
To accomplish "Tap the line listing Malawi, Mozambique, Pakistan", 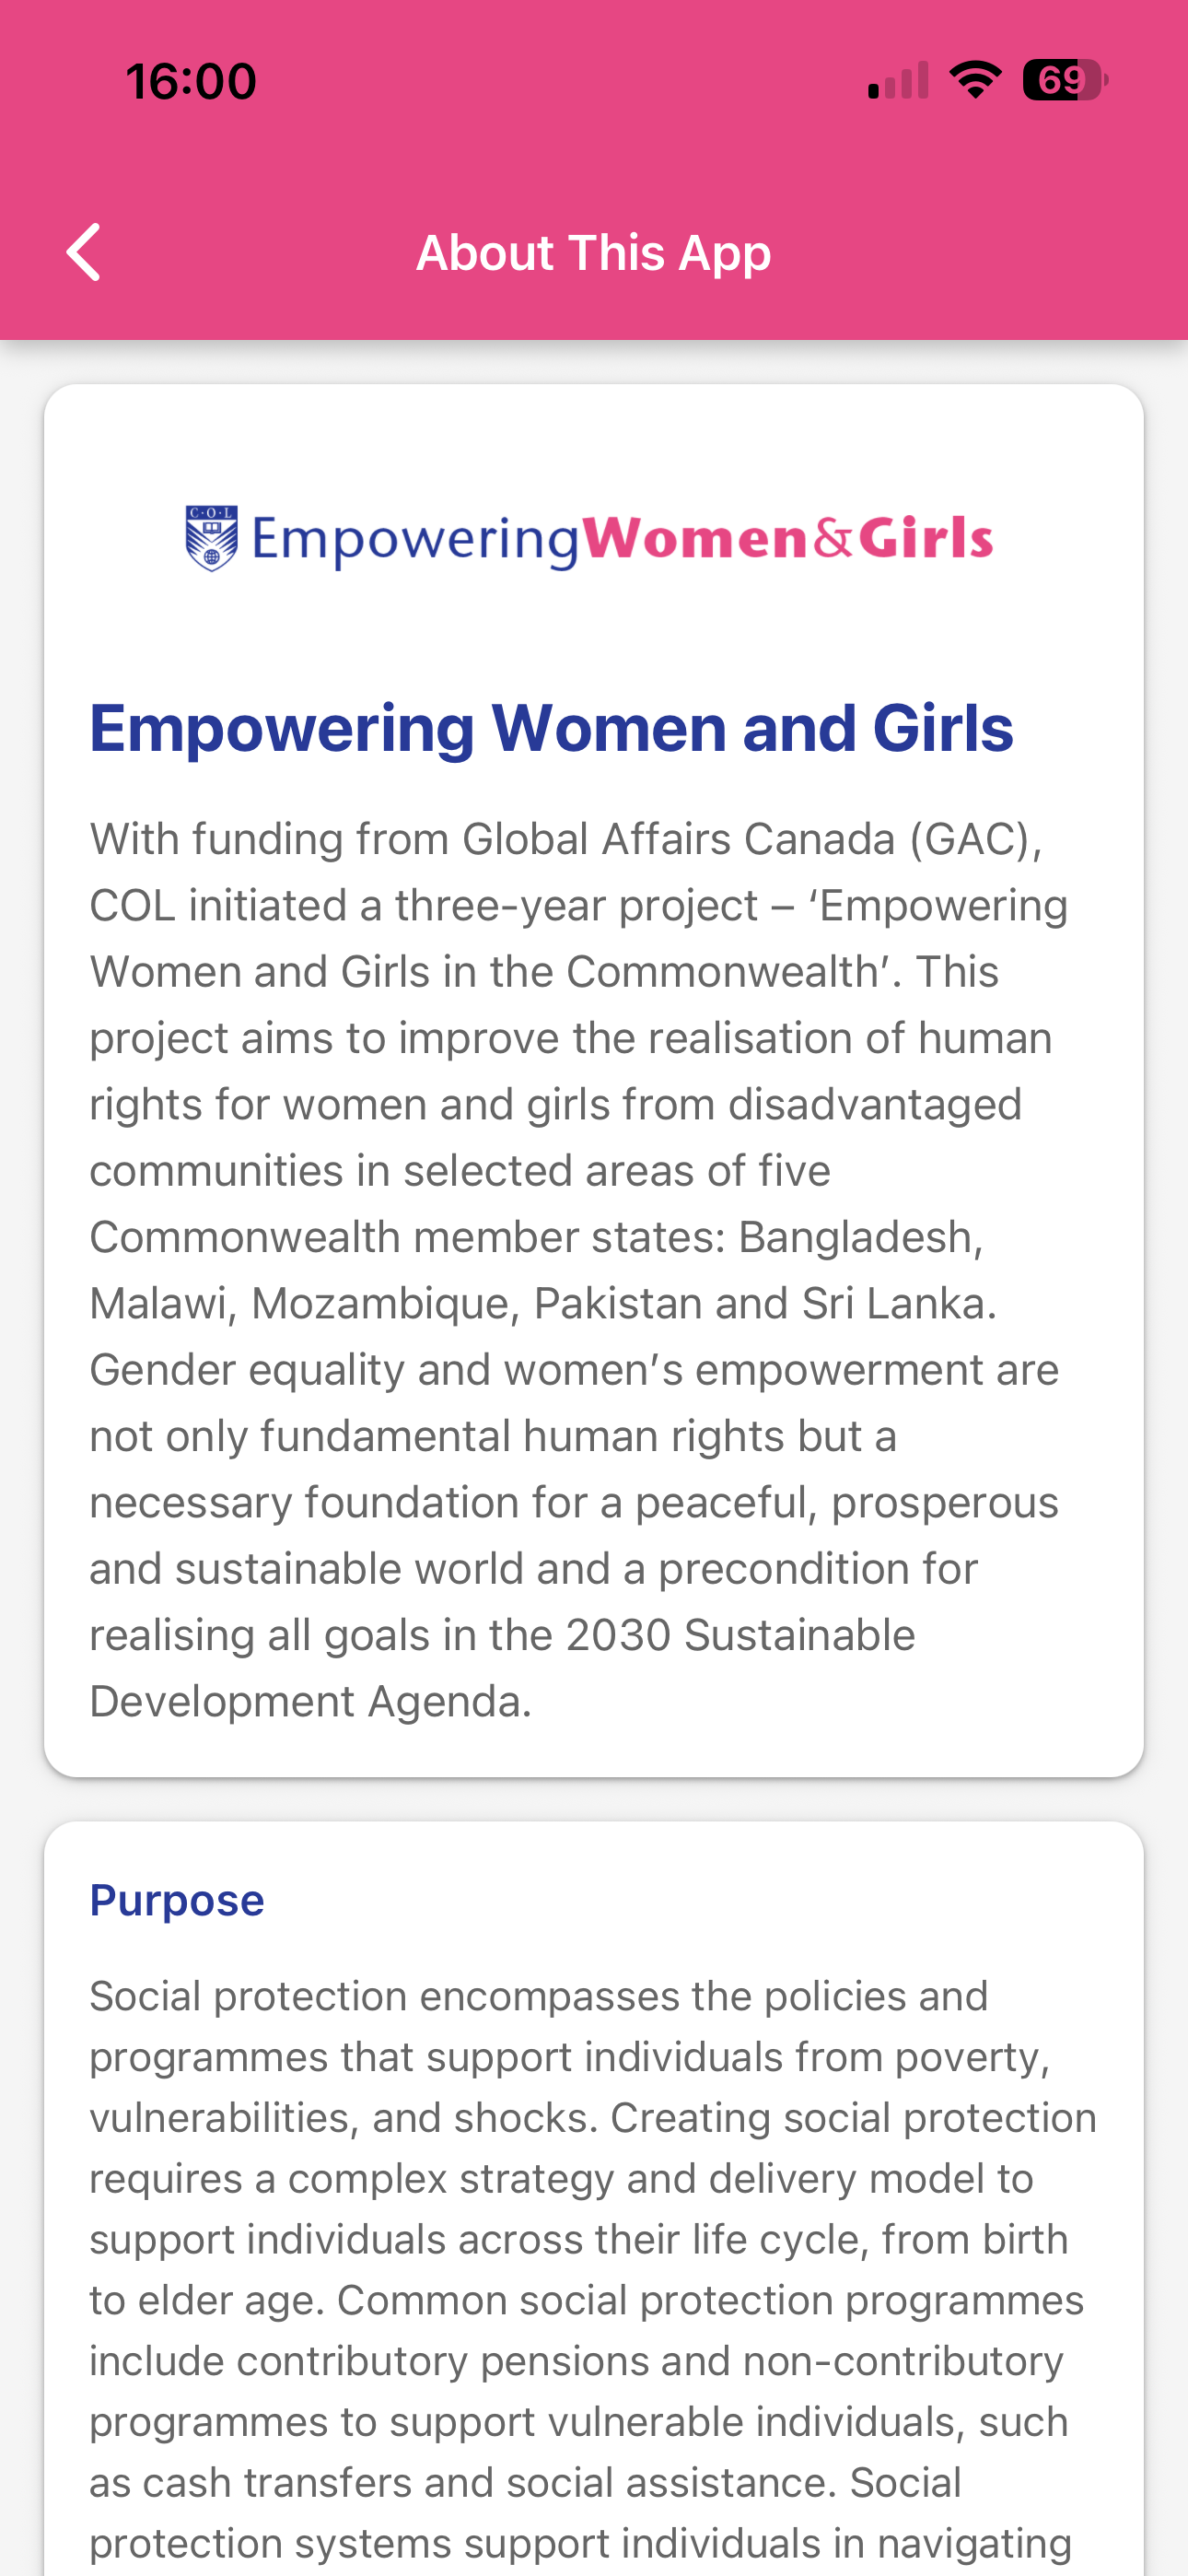I will pos(543,1303).
